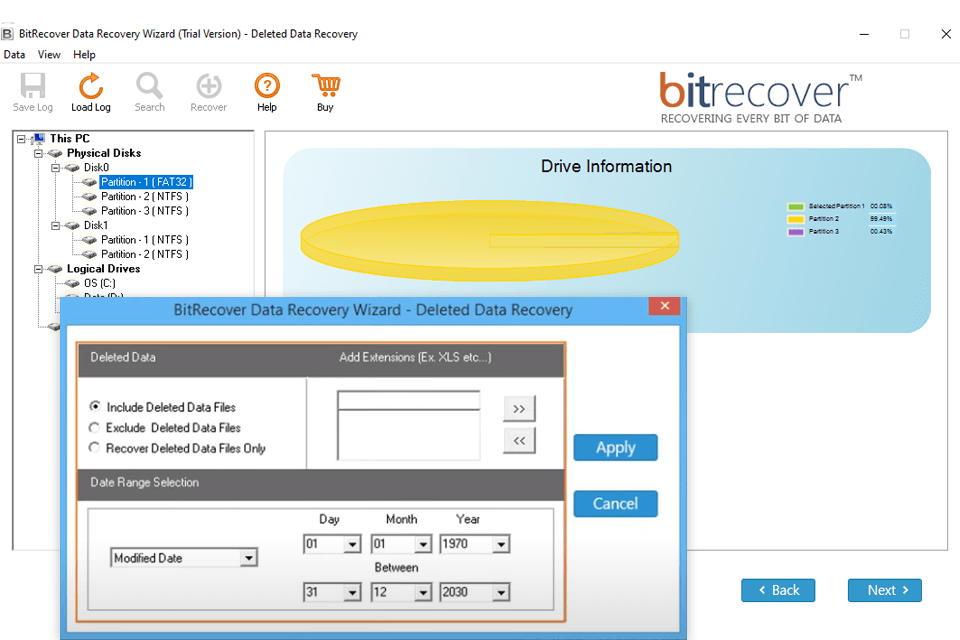Click the Disk1 Partition 2 NTFS drive icon
Screen dimensions: 960x640
(89, 254)
